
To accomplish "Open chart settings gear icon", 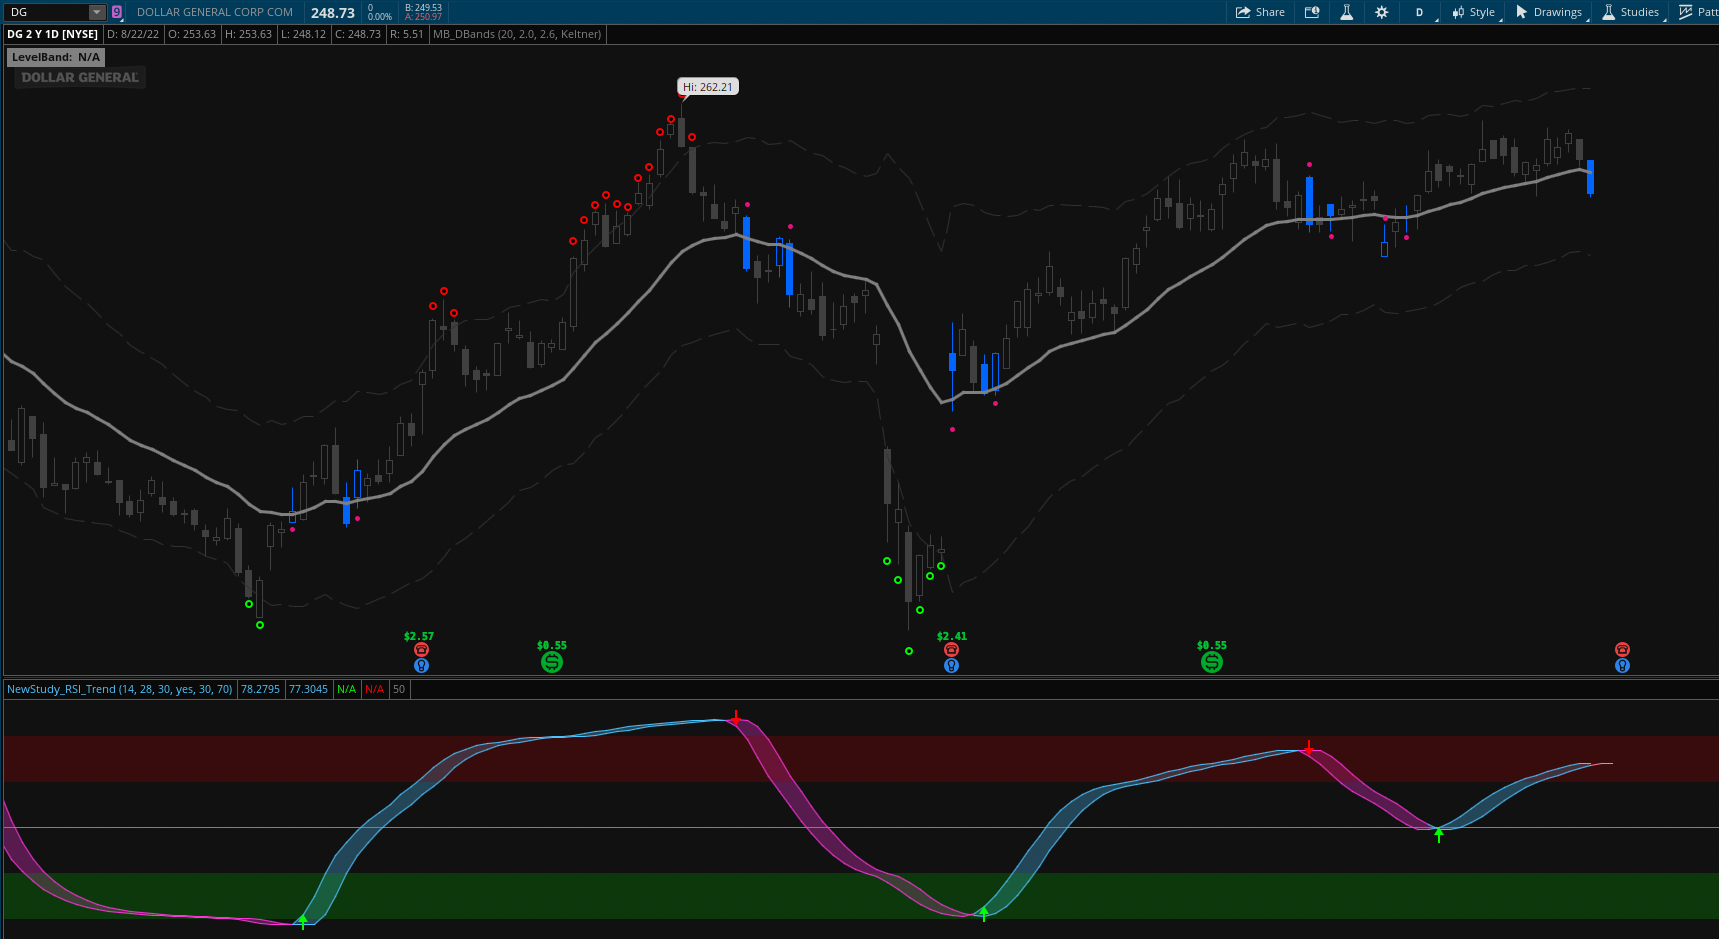I will pyautogui.click(x=1381, y=12).
